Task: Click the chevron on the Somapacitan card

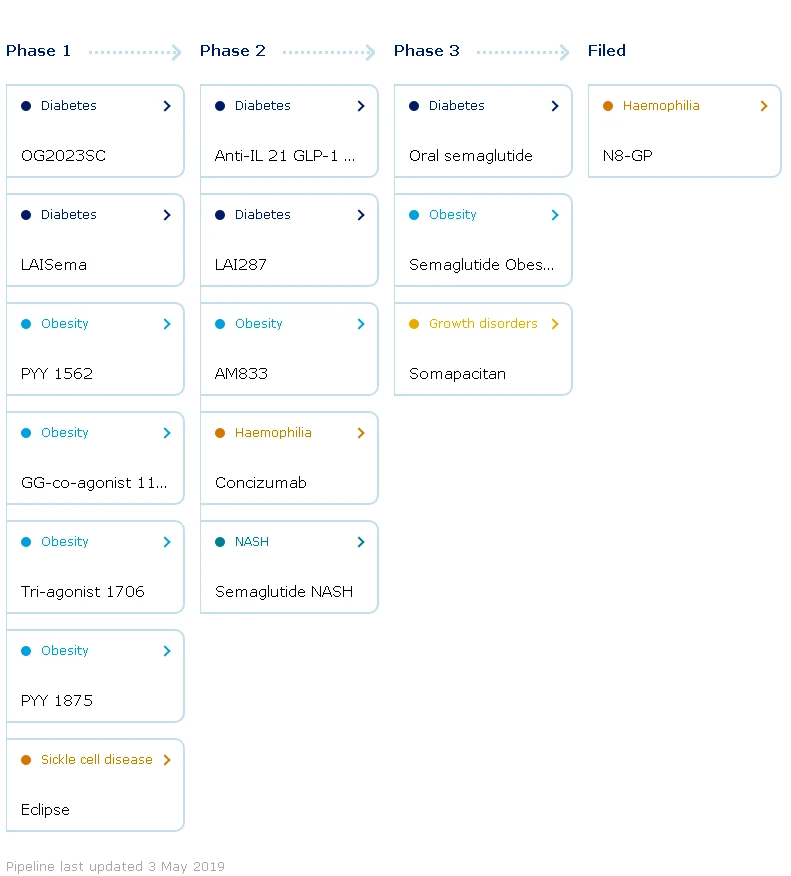Action: tap(555, 324)
